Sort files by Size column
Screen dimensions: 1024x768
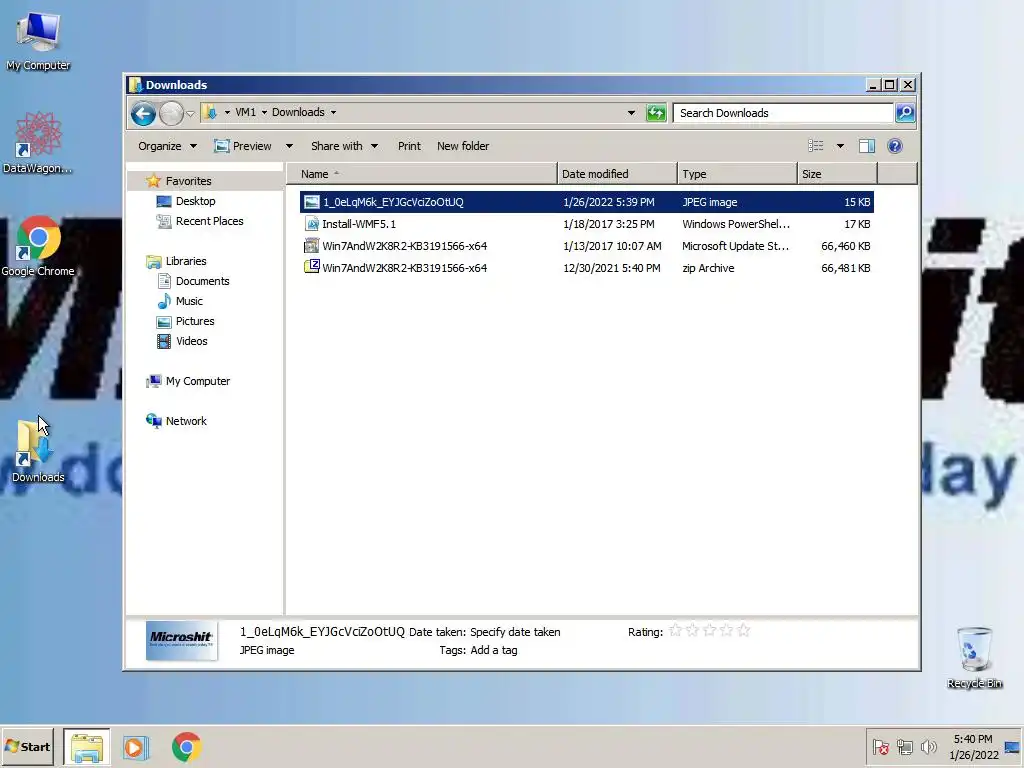point(837,174)
